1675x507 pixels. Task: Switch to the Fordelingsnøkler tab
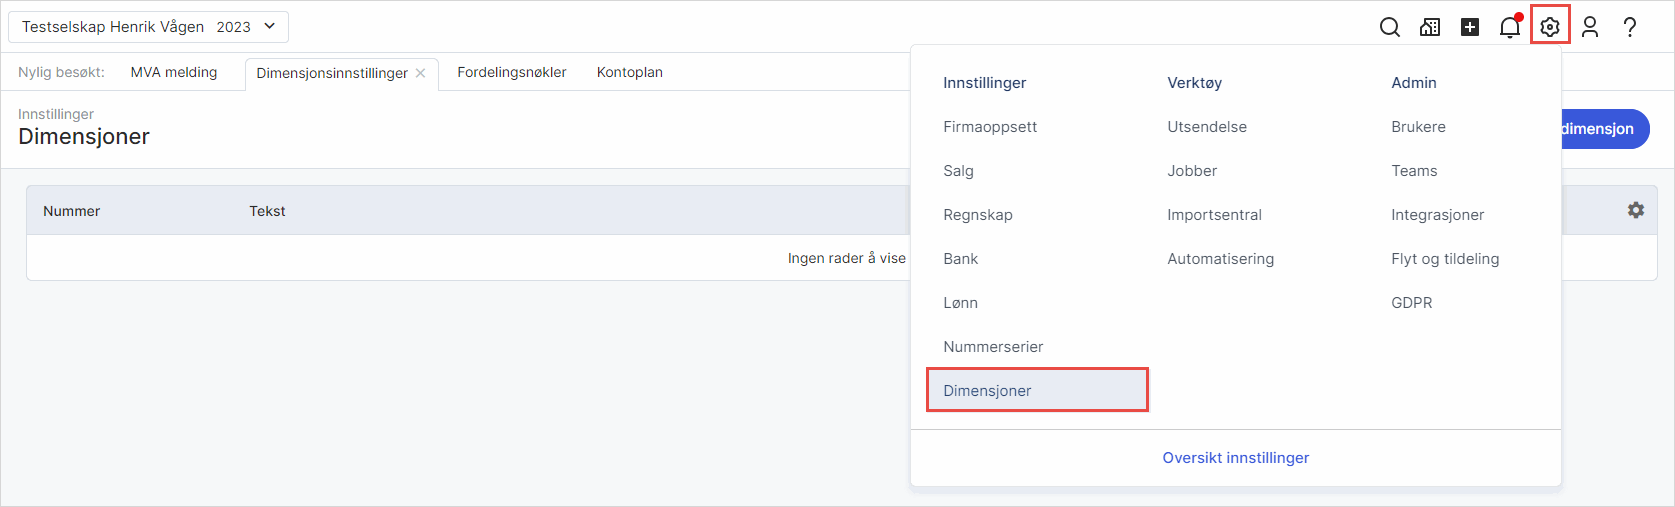tap(512, 72)
